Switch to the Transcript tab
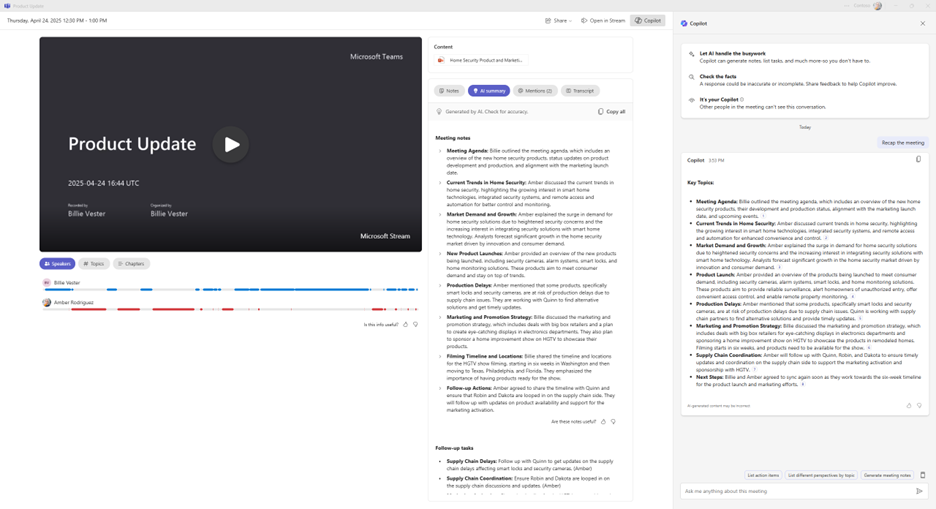Viewport: 936px width, 509px height. (580, 91)
